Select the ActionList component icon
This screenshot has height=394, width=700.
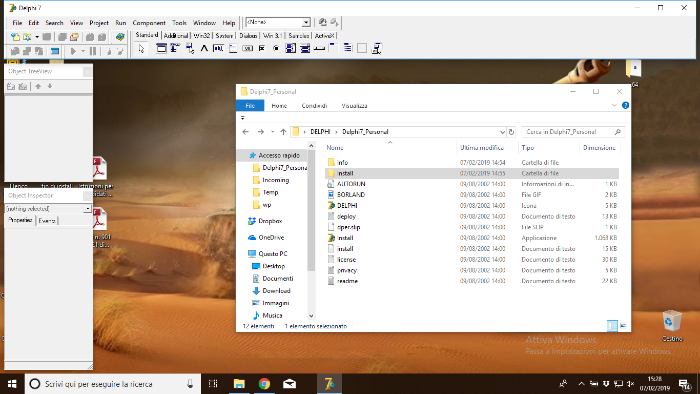(376, 48)
